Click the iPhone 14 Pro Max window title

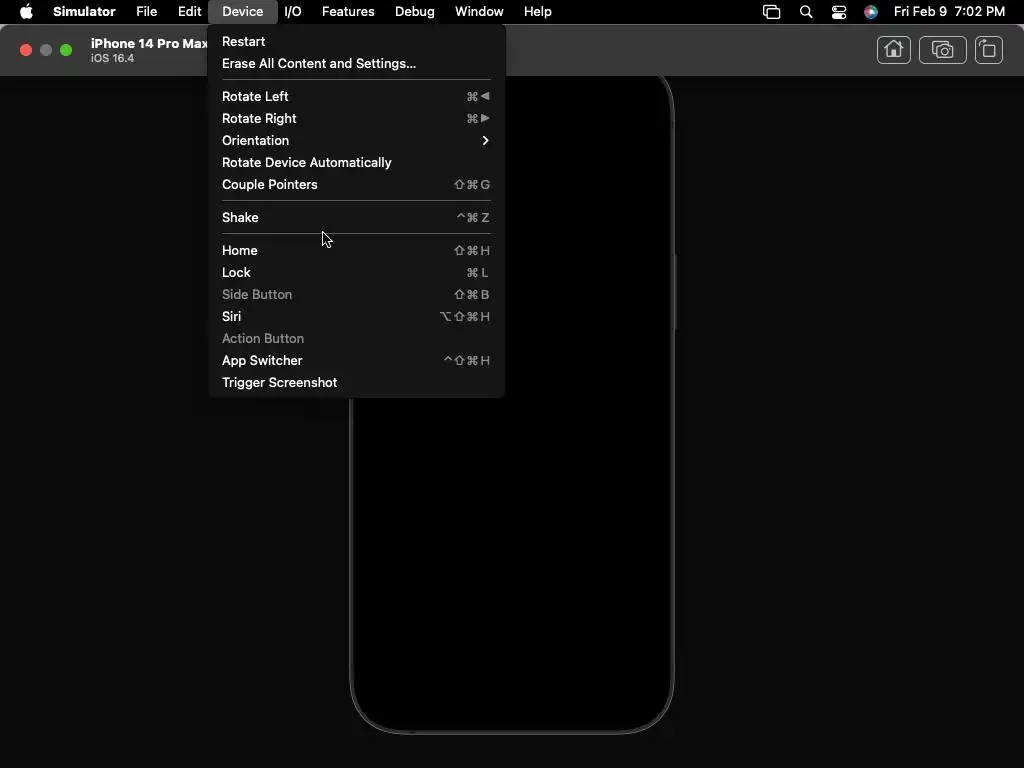[149, 43]
